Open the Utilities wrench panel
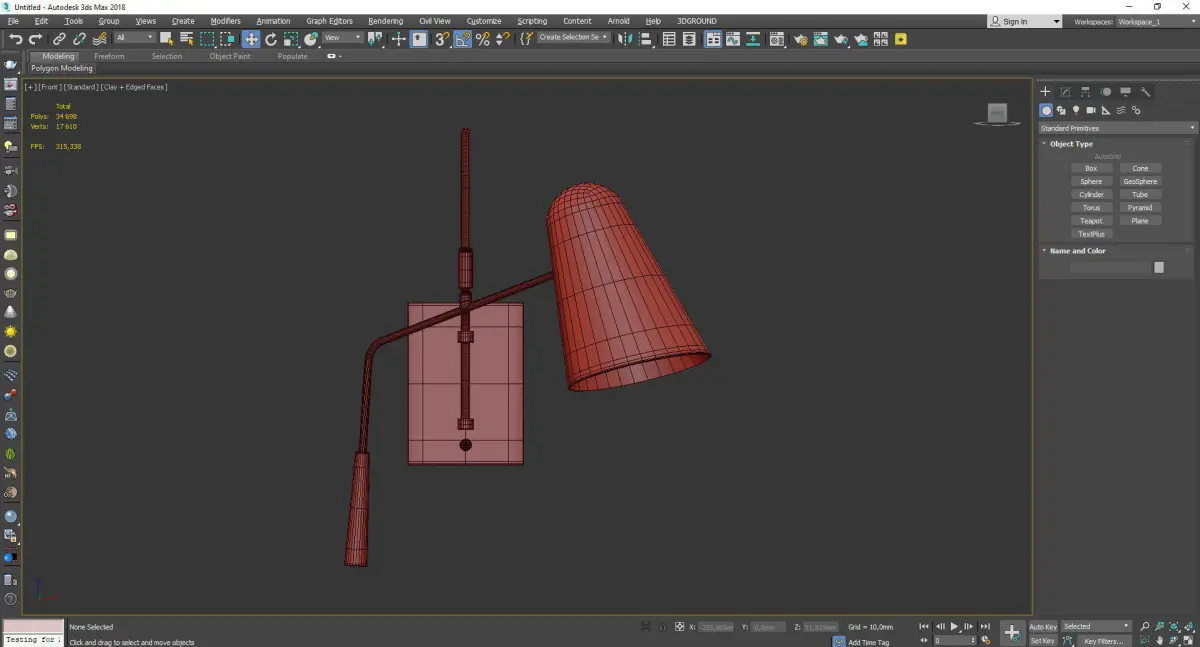 pyautogui.click(x=1146, y=92)
